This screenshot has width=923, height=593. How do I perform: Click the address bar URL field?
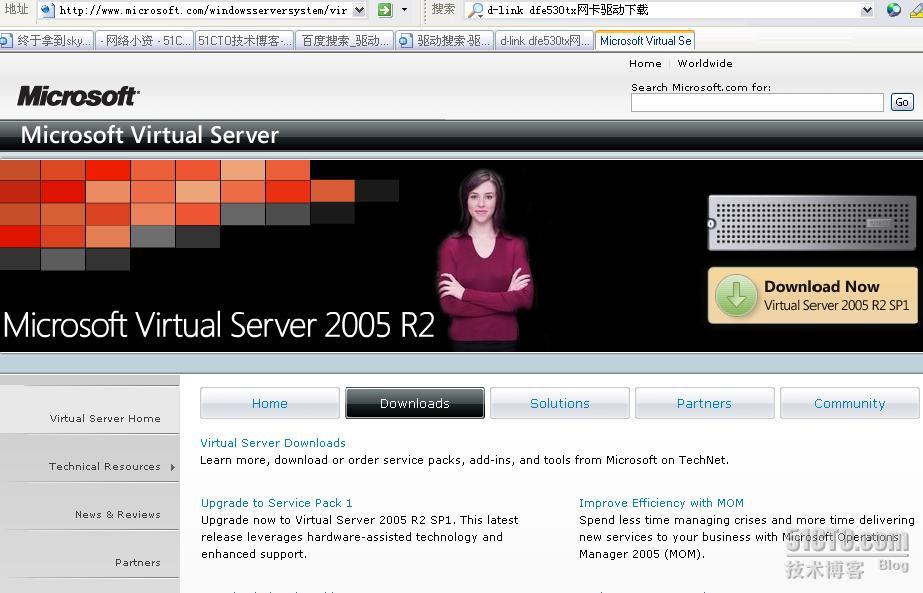click(203, 10)
